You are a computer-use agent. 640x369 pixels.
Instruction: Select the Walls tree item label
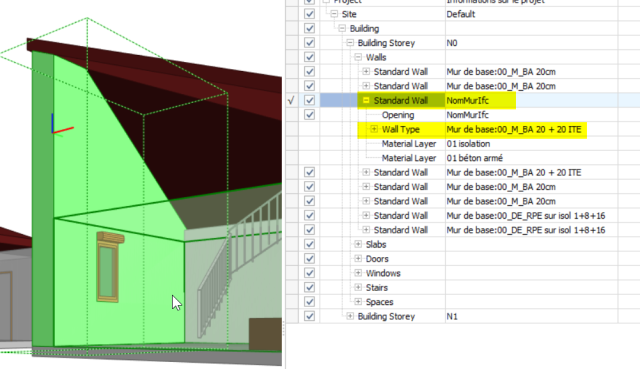[x=376, y=57]
